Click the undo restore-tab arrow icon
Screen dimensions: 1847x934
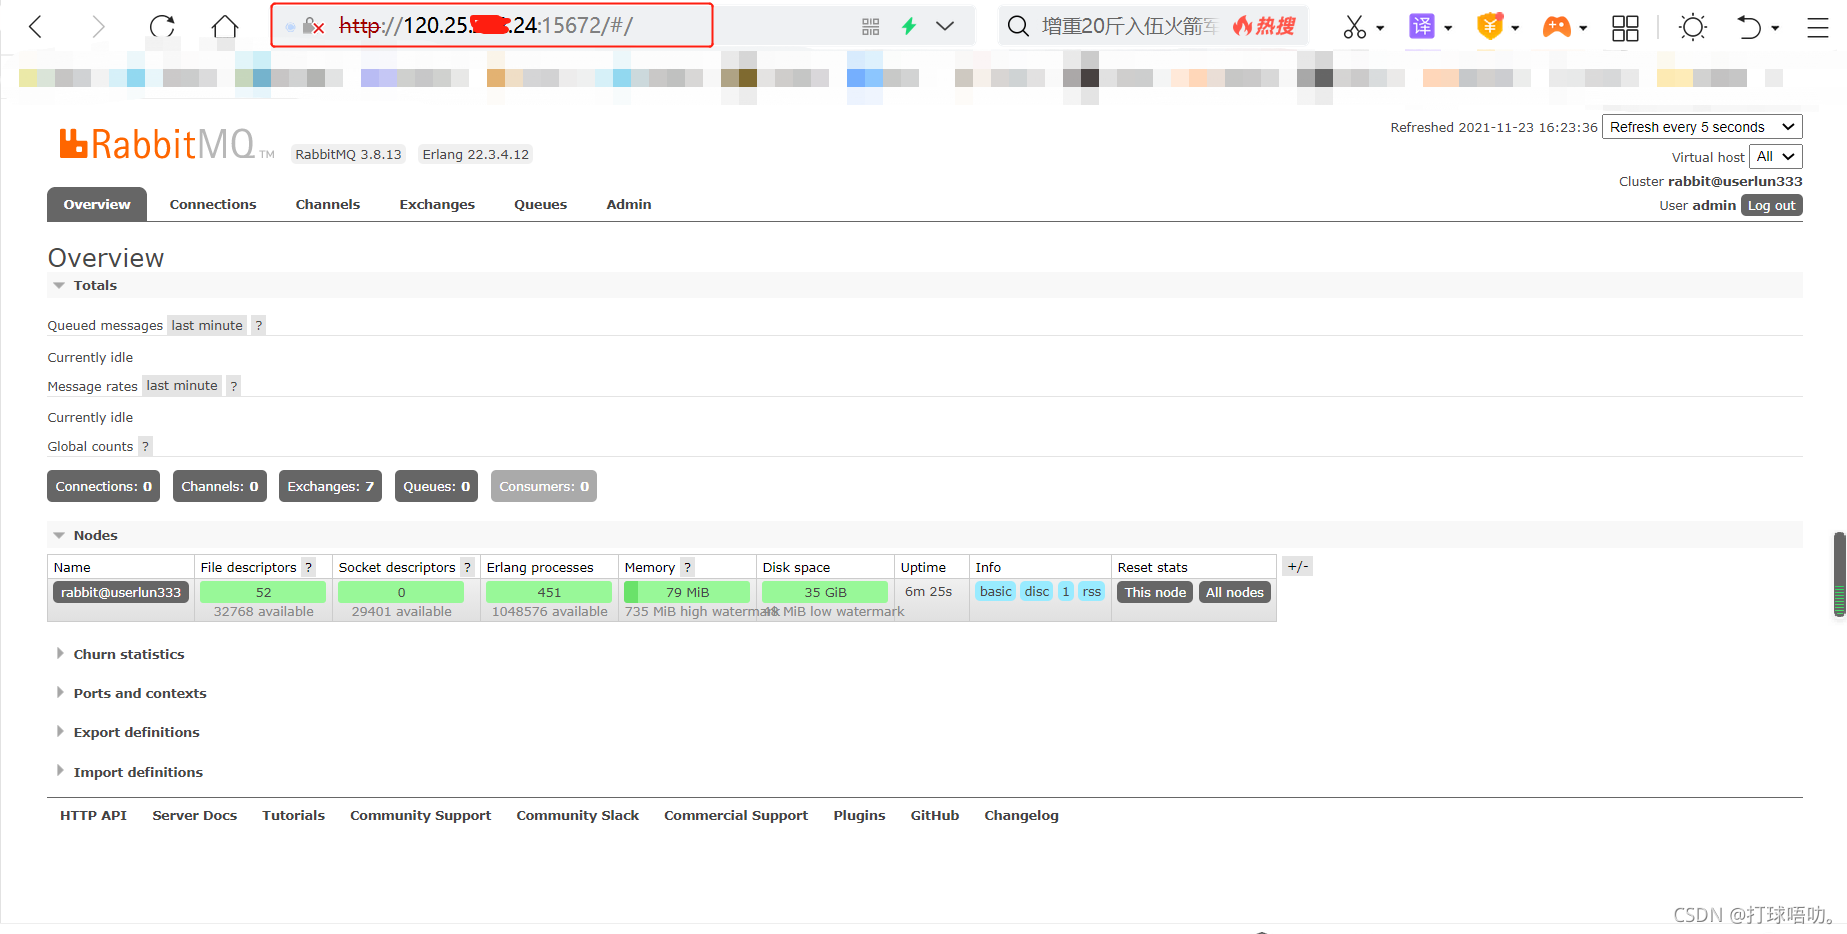[1749, 27]
